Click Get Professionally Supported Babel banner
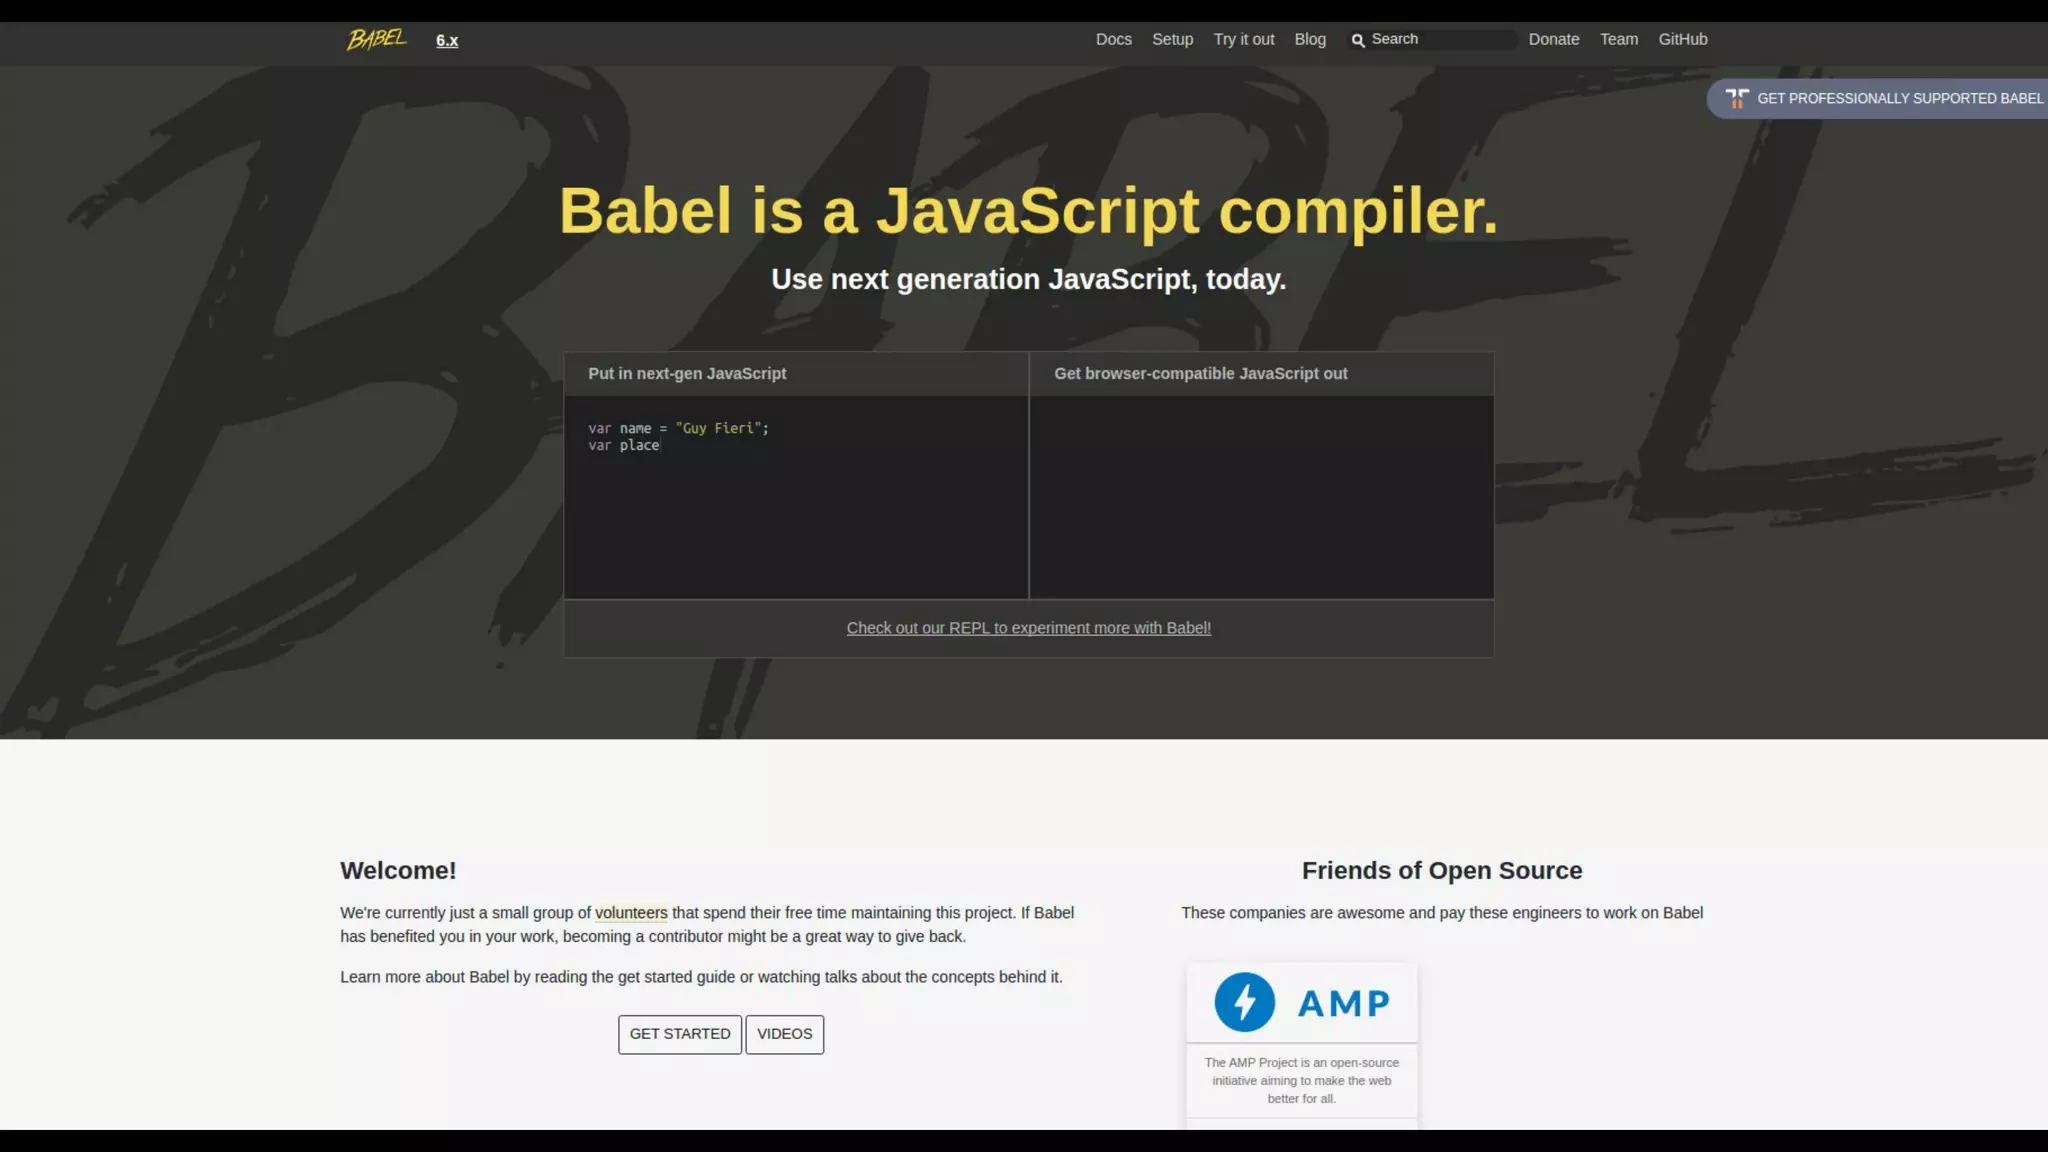The image size is (2048, 1152). point(1877,99)
